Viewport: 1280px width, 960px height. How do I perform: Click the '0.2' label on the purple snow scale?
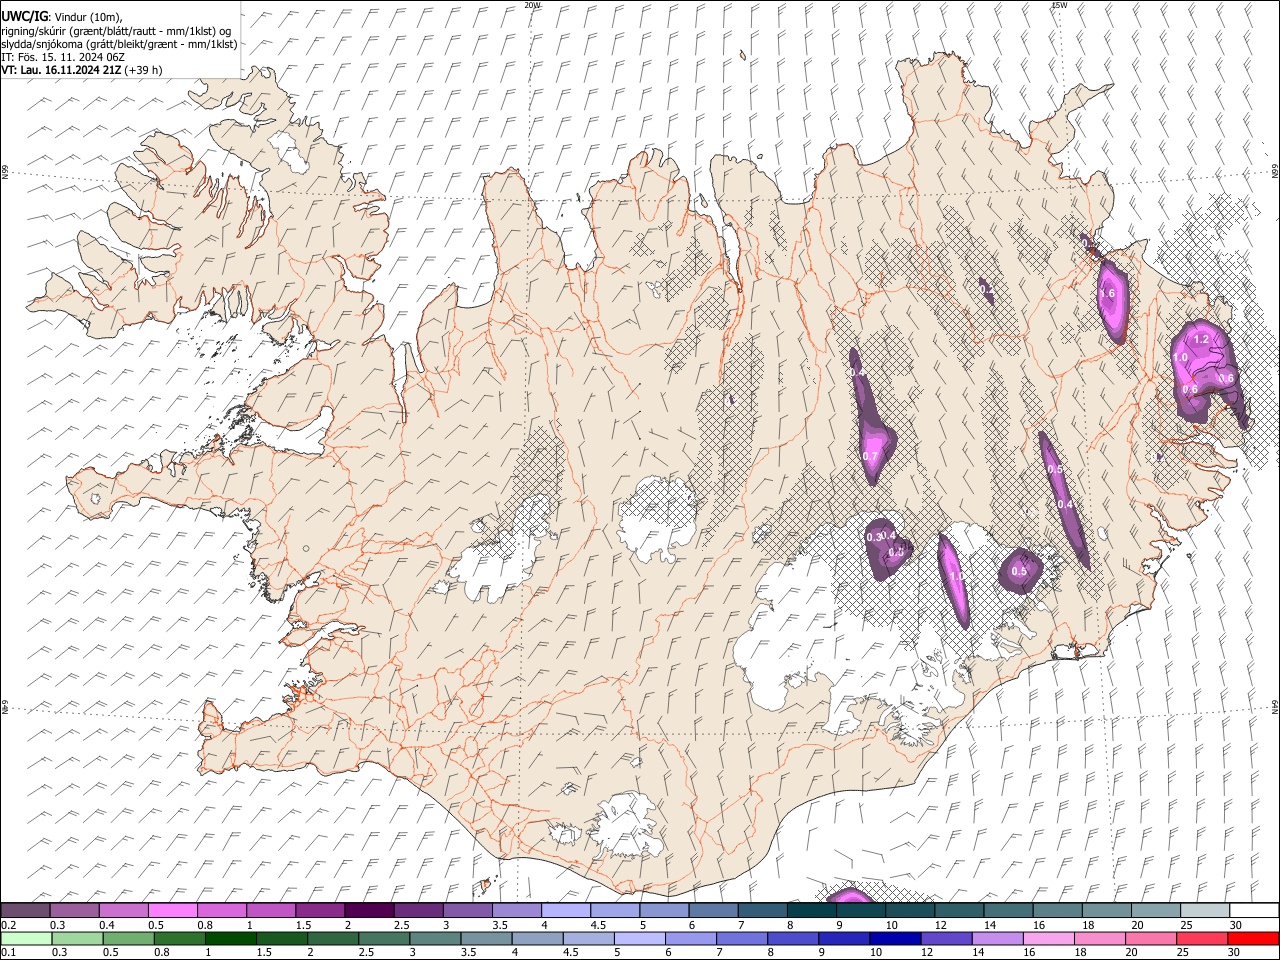[x=8, y=925]
